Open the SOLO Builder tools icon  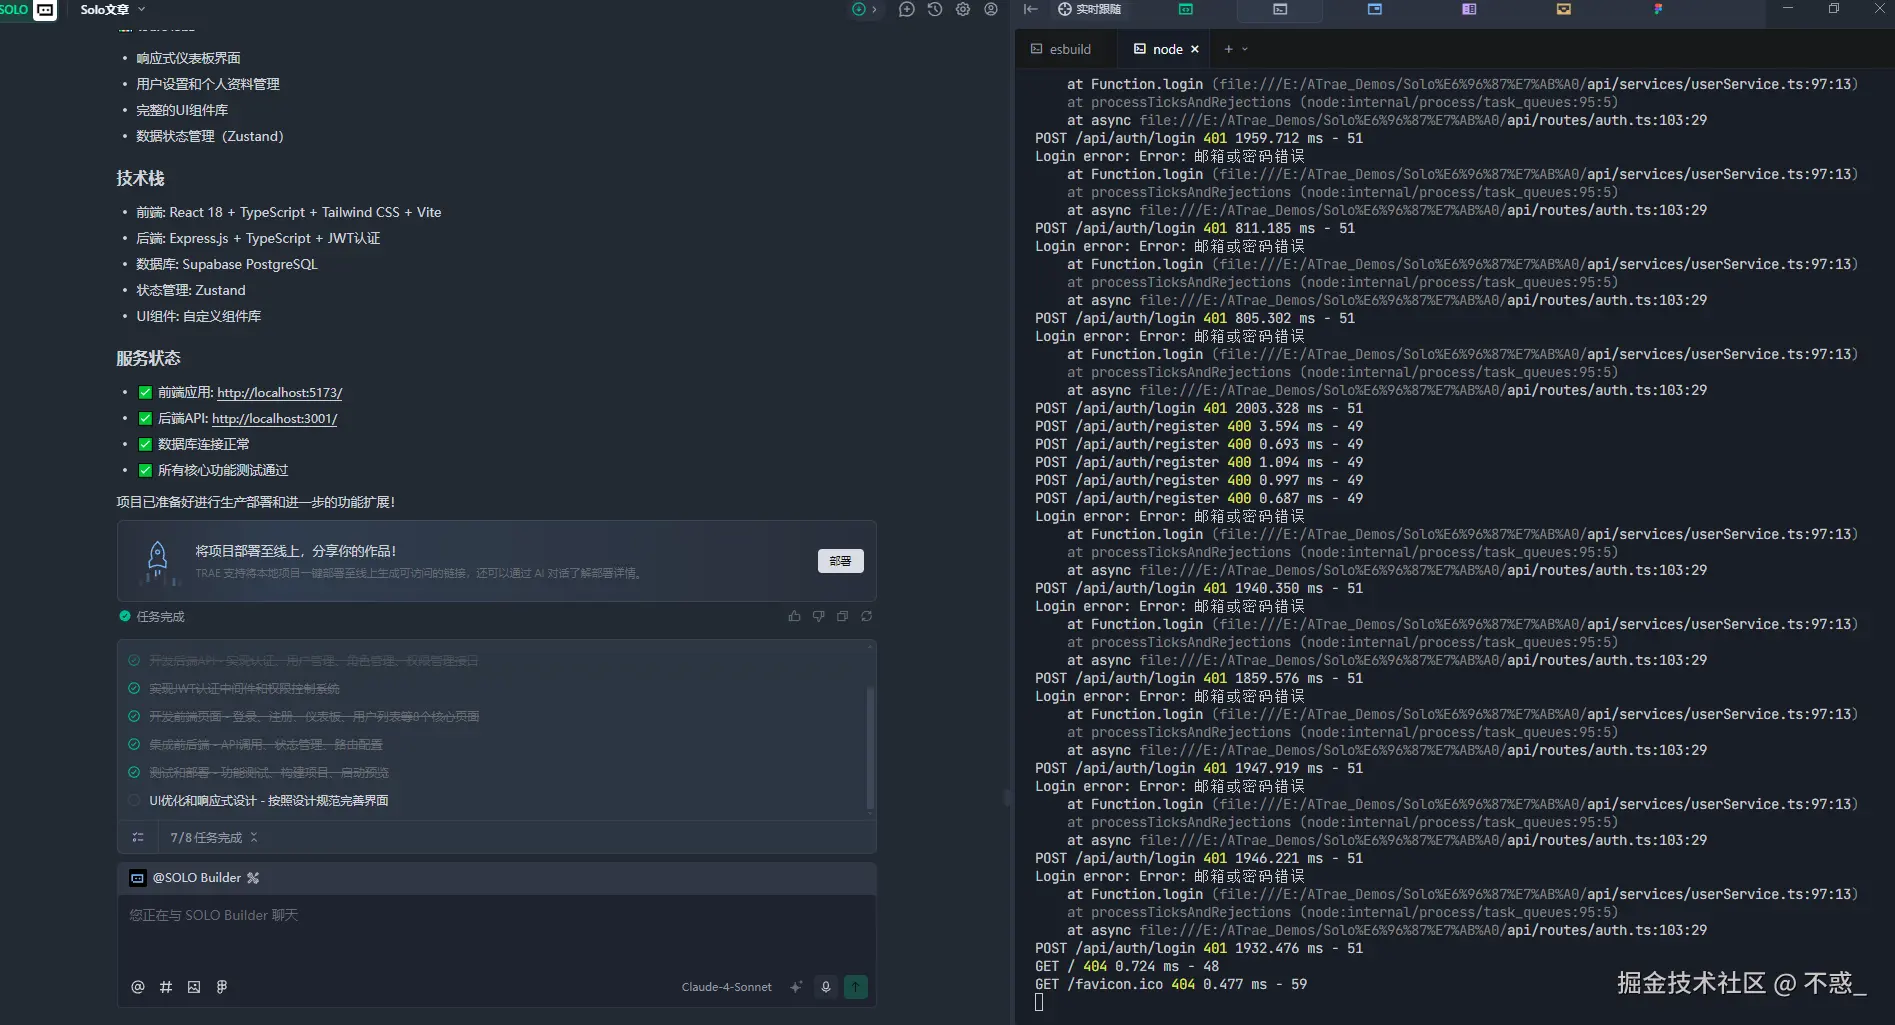coord(253,878)
